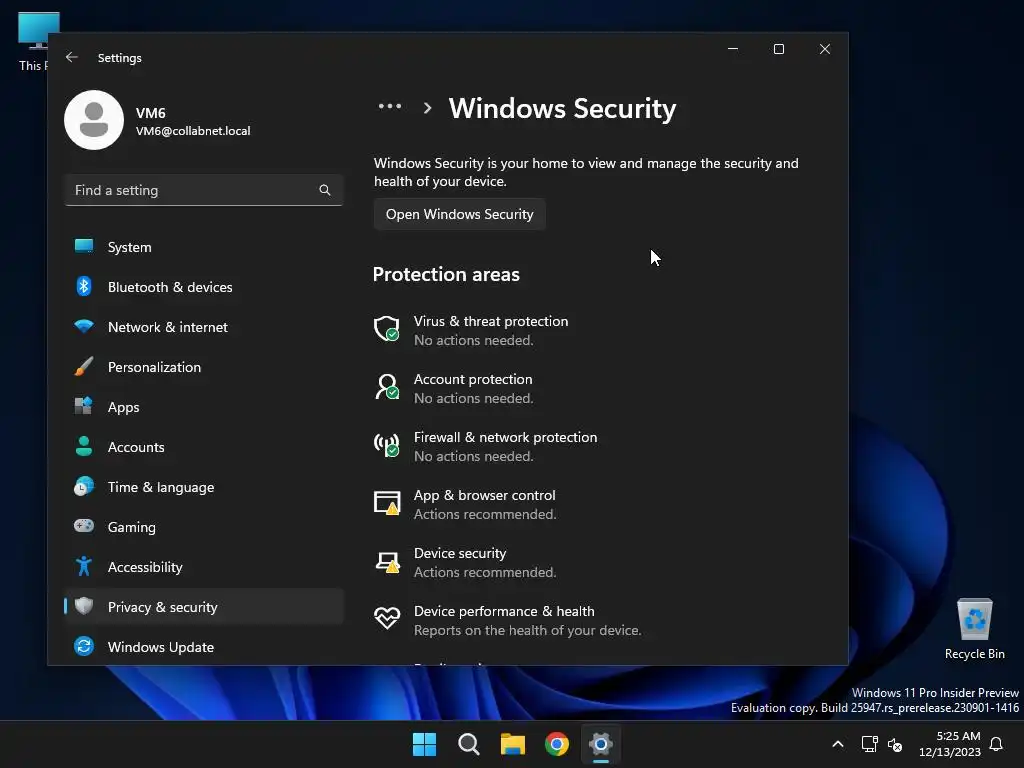Click the Gaming controller icon
Viewport: 1024px width, 768px height.
click(x=84, y=526)
